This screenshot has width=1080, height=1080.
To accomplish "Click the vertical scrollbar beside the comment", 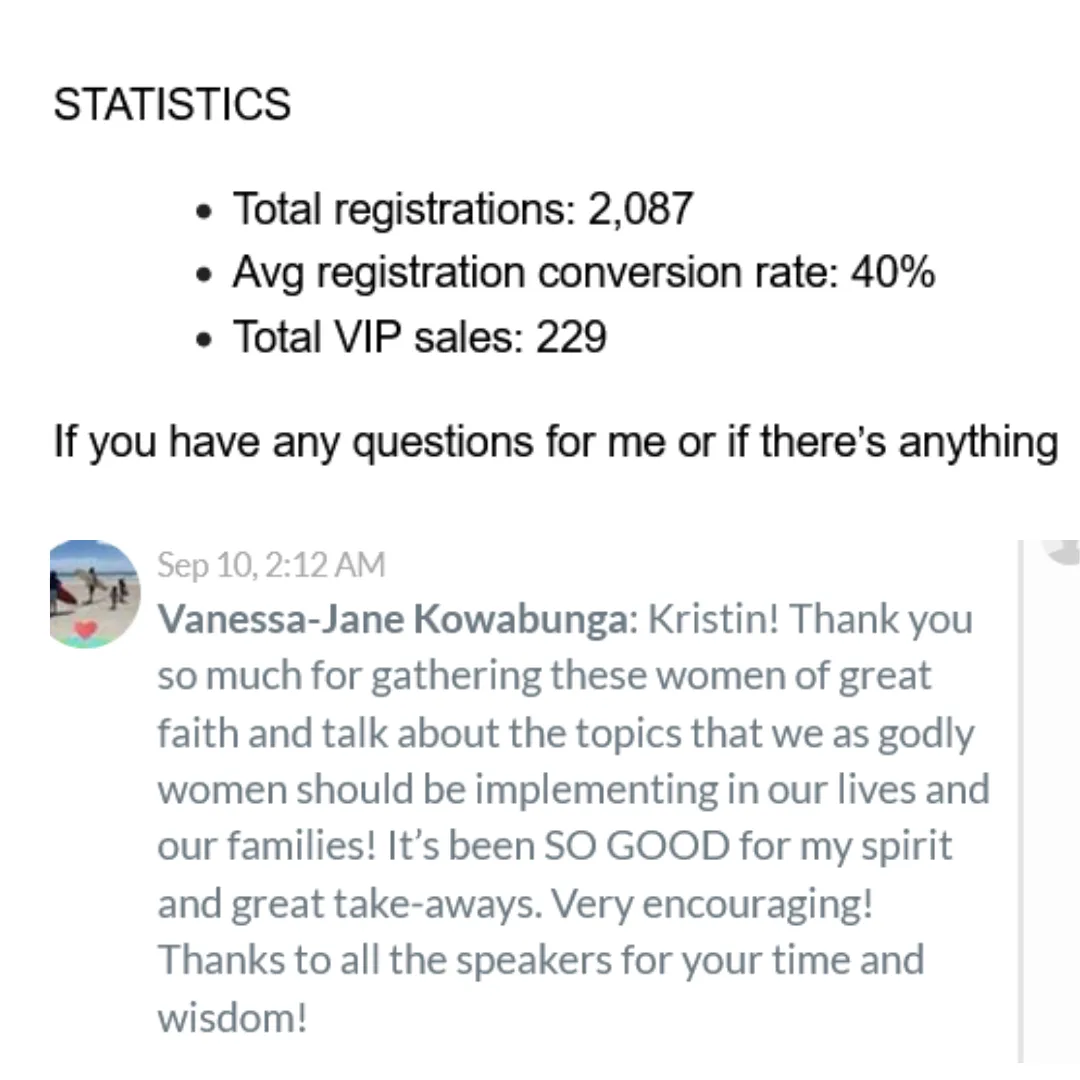I will (x=1021, y=800).
